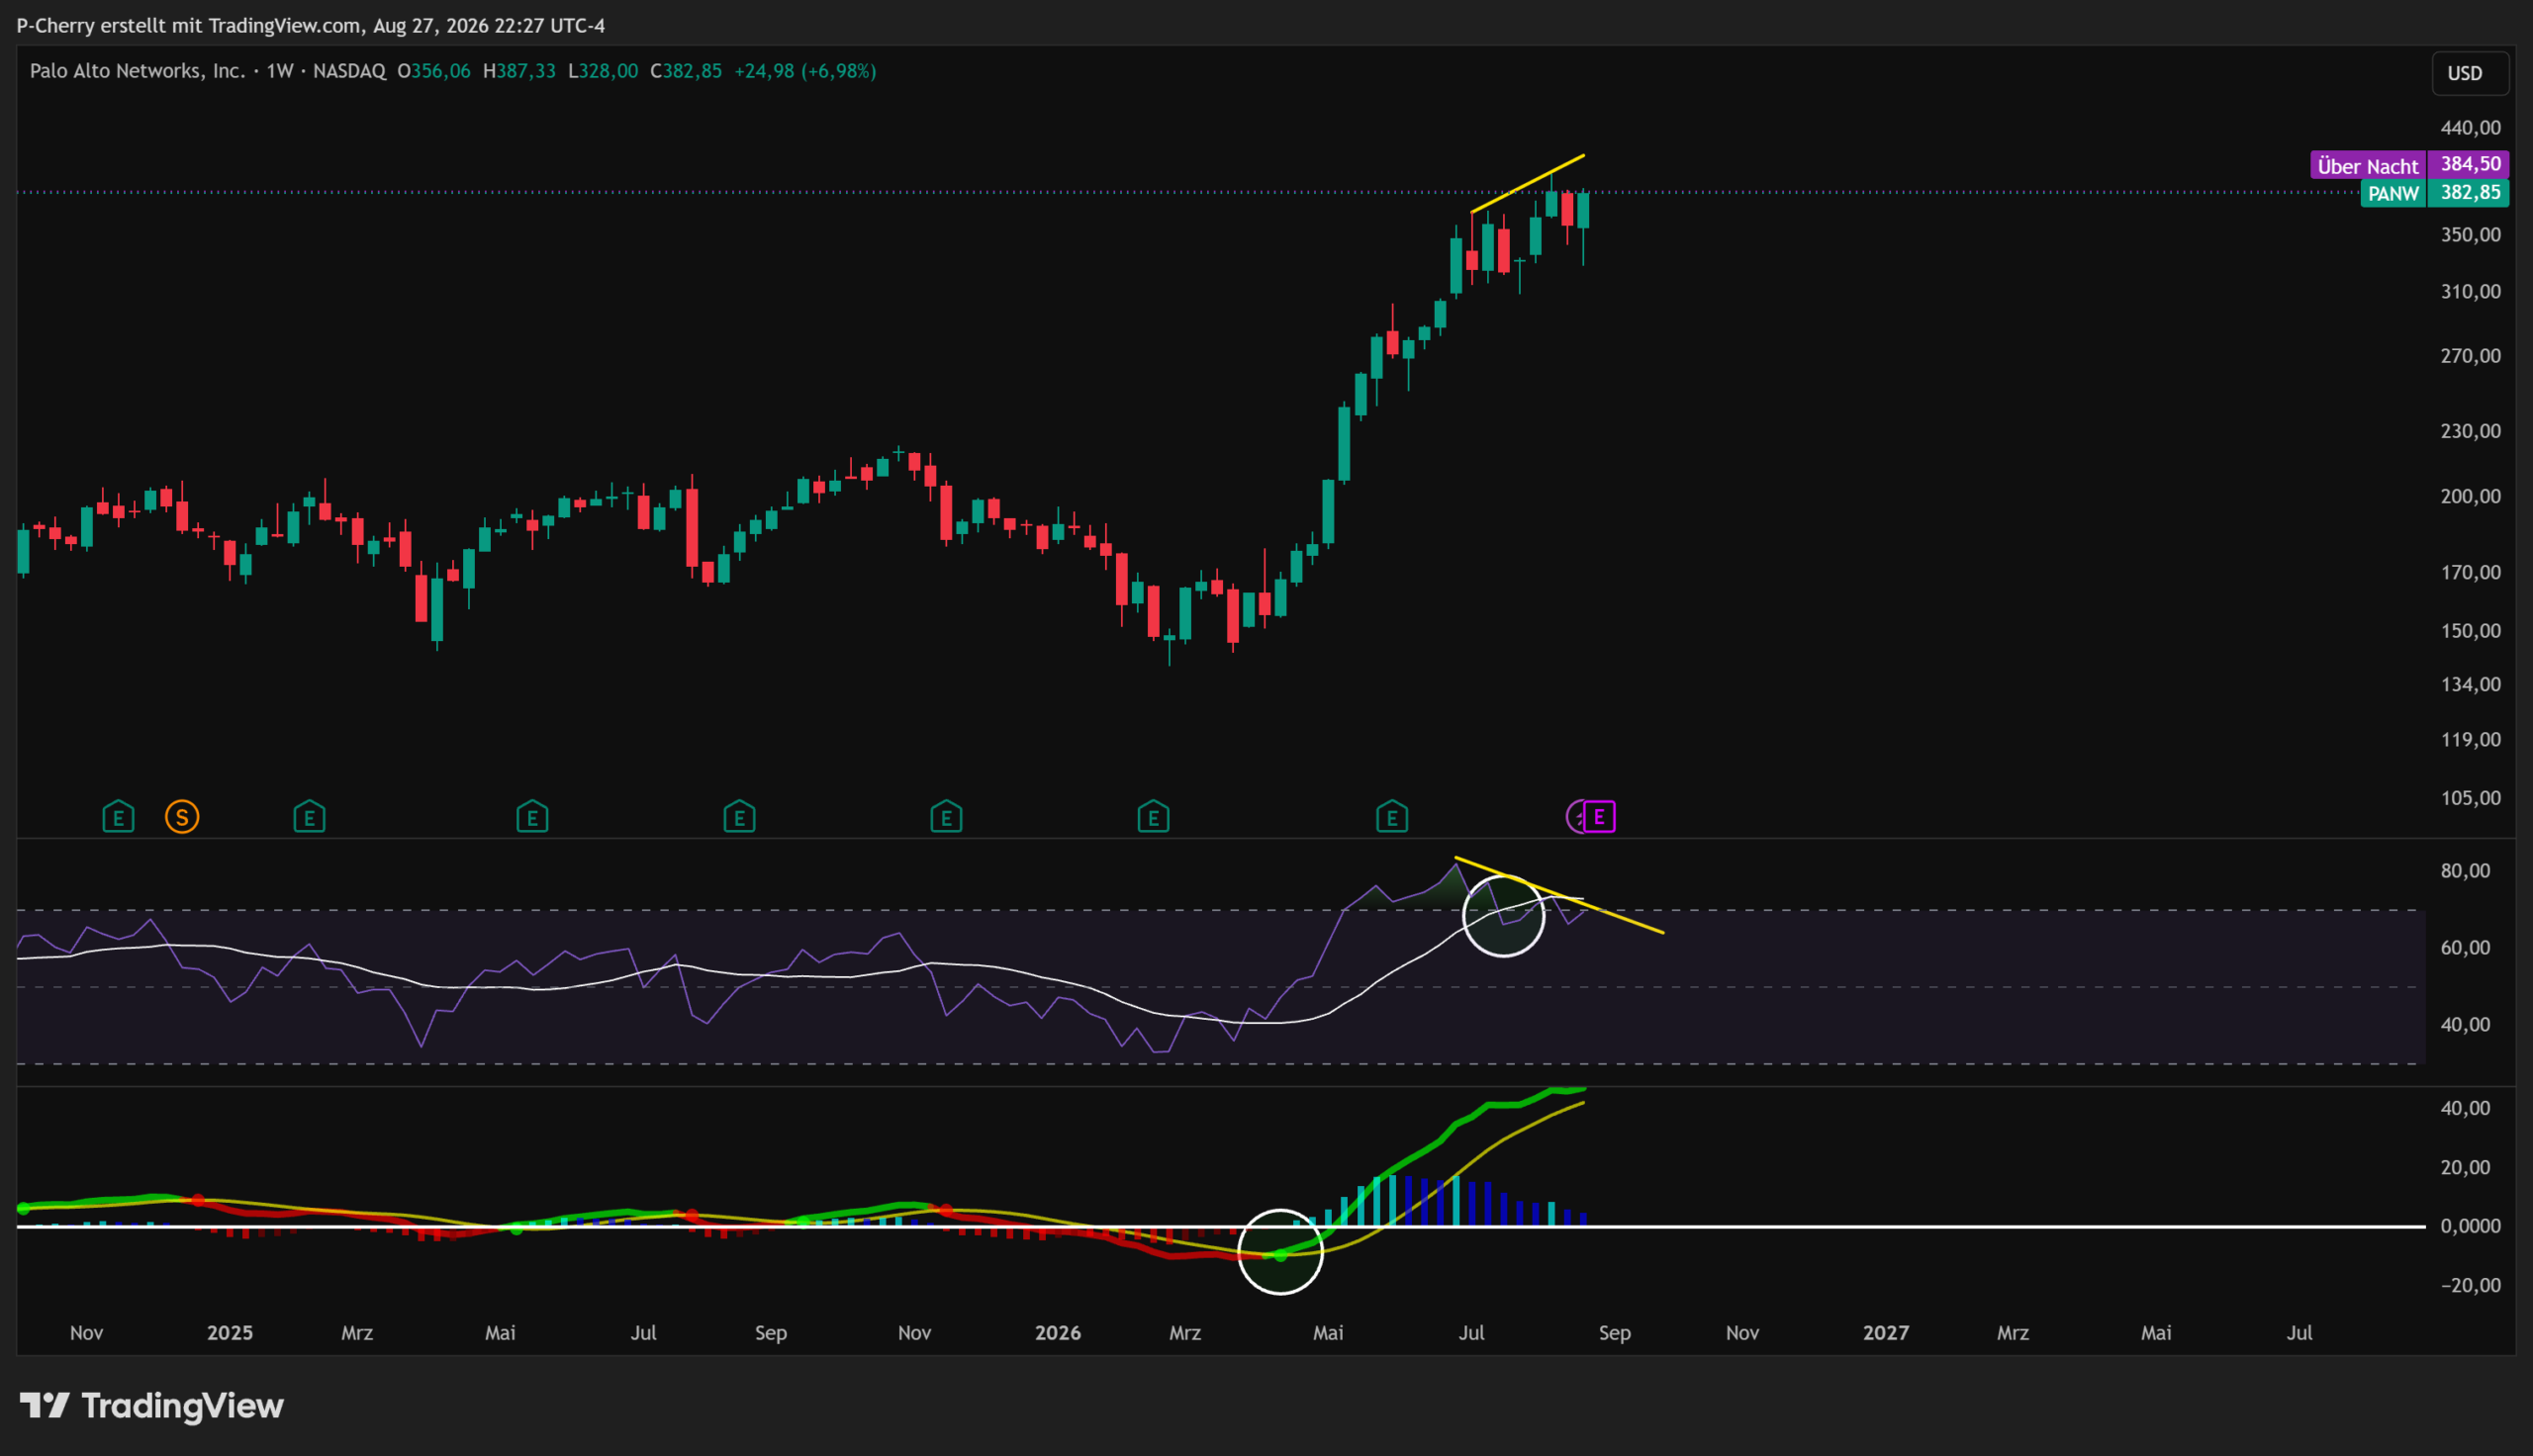Click the 170,00 price axis label
The height and width of the screenshot is (1456, 2533).
pyautogui.click(x=2470, y=573)
